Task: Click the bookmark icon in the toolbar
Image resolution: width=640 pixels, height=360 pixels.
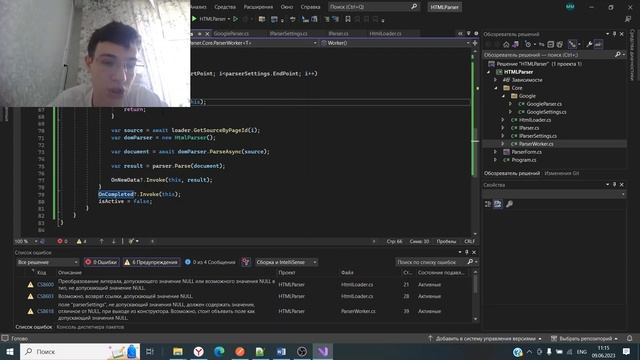Action: click(x=348, y=19)
